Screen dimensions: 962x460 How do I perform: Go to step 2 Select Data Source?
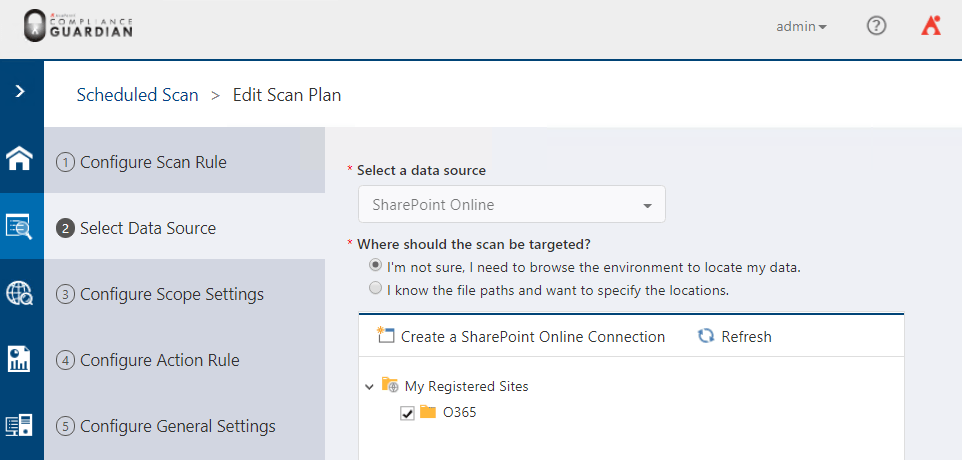tap(184, 228)
